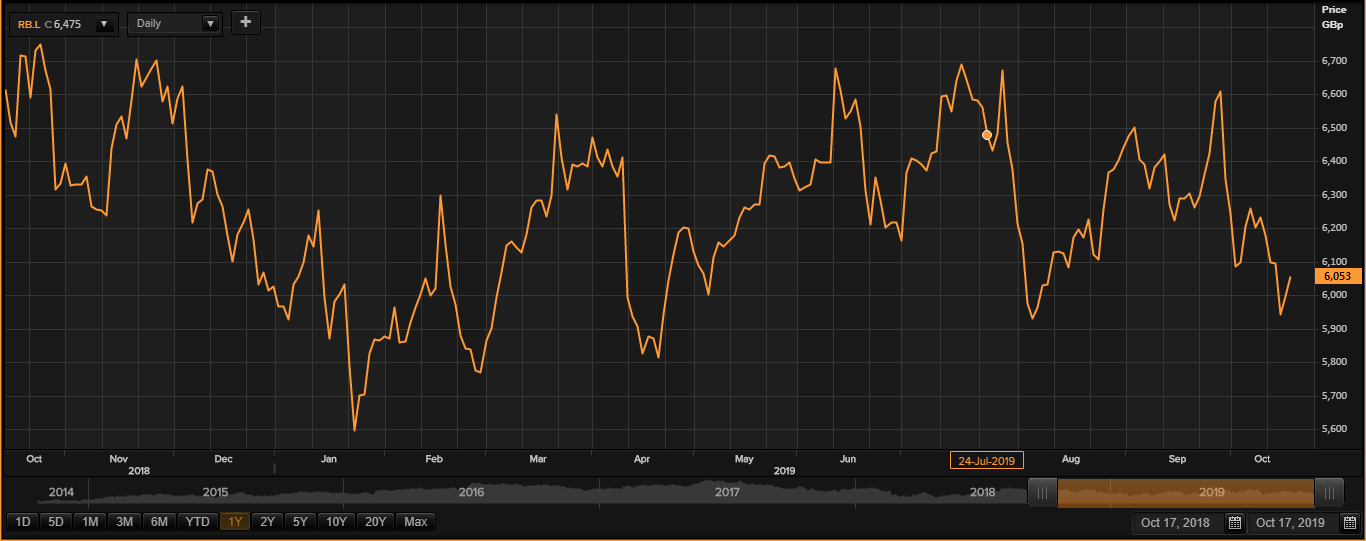Click 2014 in the navigator timeline
Screen dimensions: 1366x541
pos(61,492)
